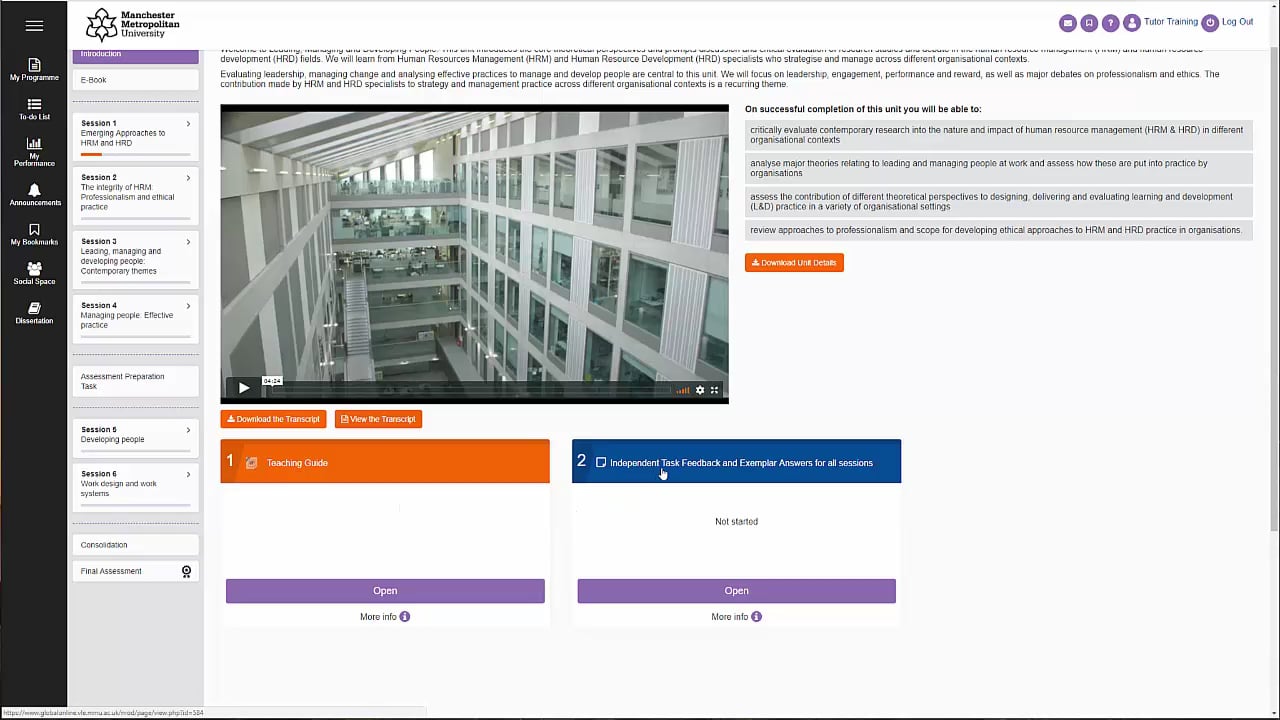Play the introduction video
This screenshot has height=720, width=1280.
click(243, 389)
